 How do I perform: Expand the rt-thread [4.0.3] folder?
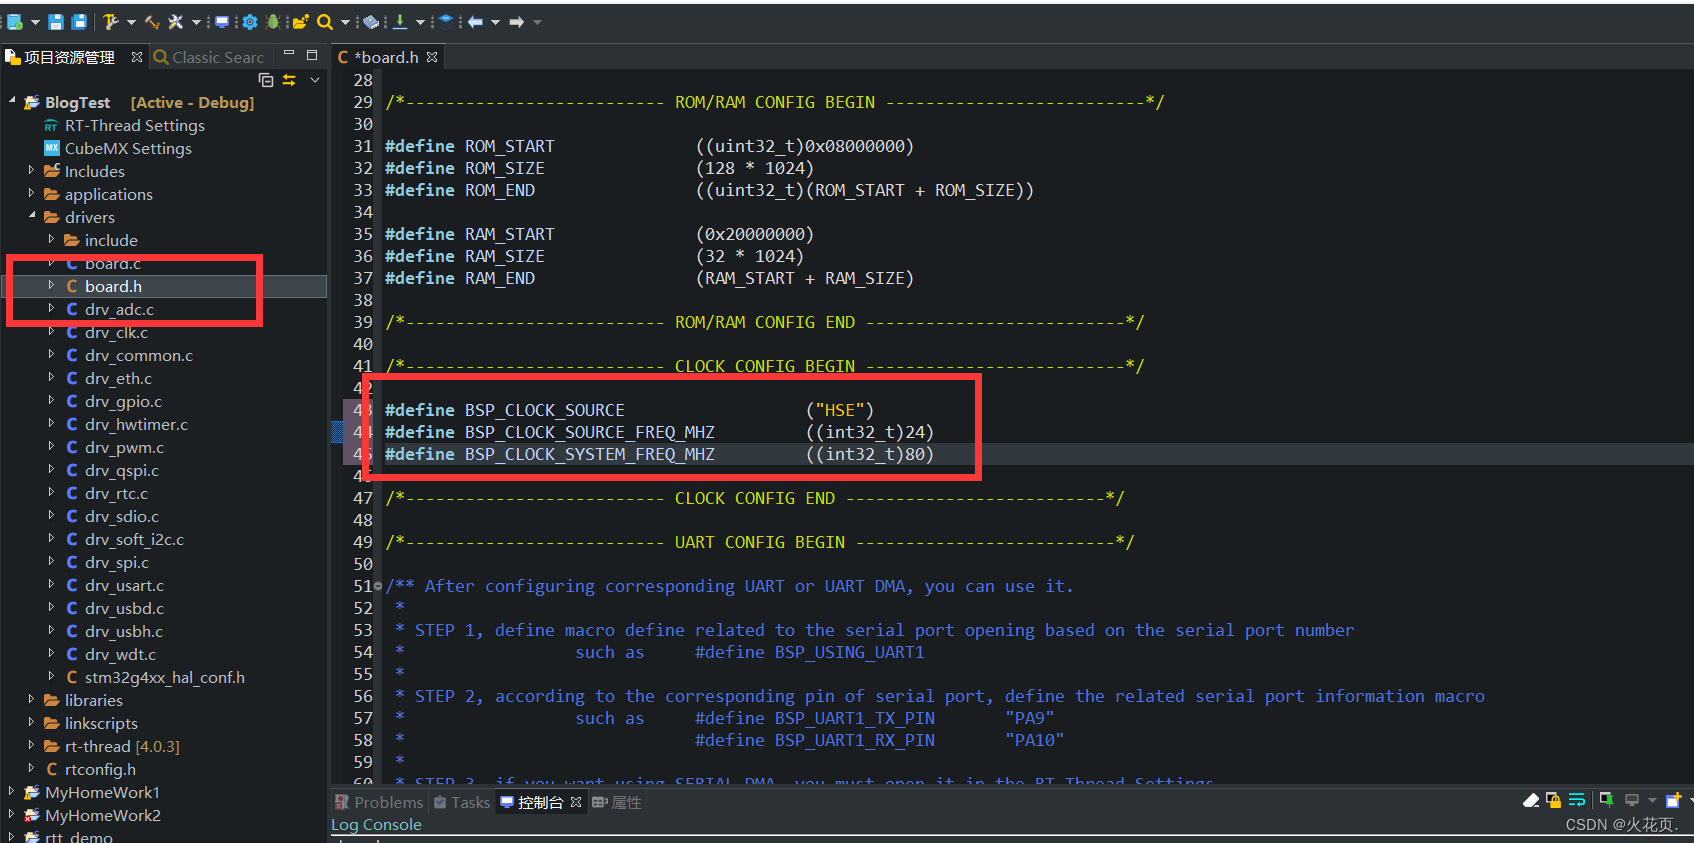[x=31, y=745]
